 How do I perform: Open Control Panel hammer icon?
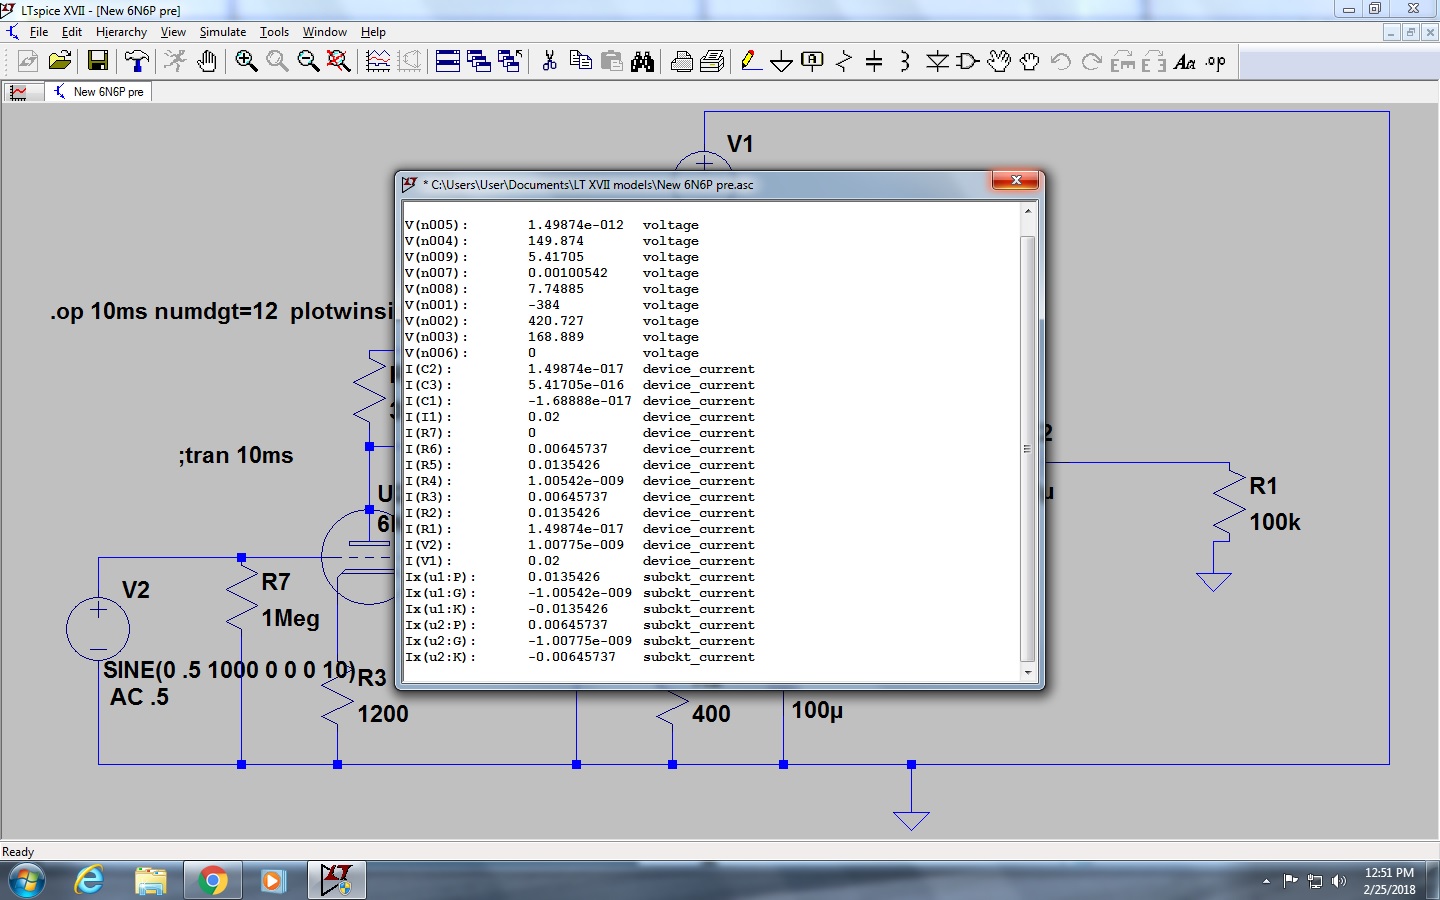(137, 62)
